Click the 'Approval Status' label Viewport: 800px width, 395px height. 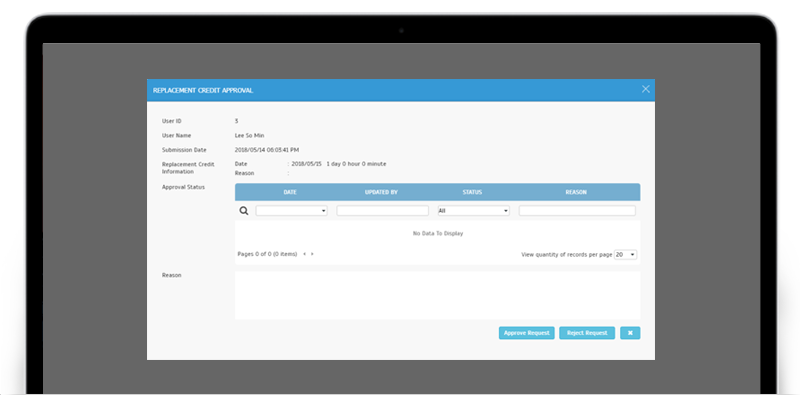(x=183, y=187)
